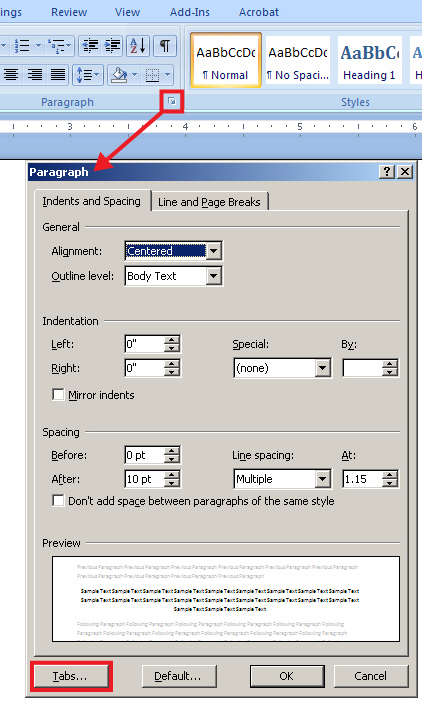Click the line spacing ribbon icon
This screenshot has width=422, height=703.
click(x=88, y=74)
